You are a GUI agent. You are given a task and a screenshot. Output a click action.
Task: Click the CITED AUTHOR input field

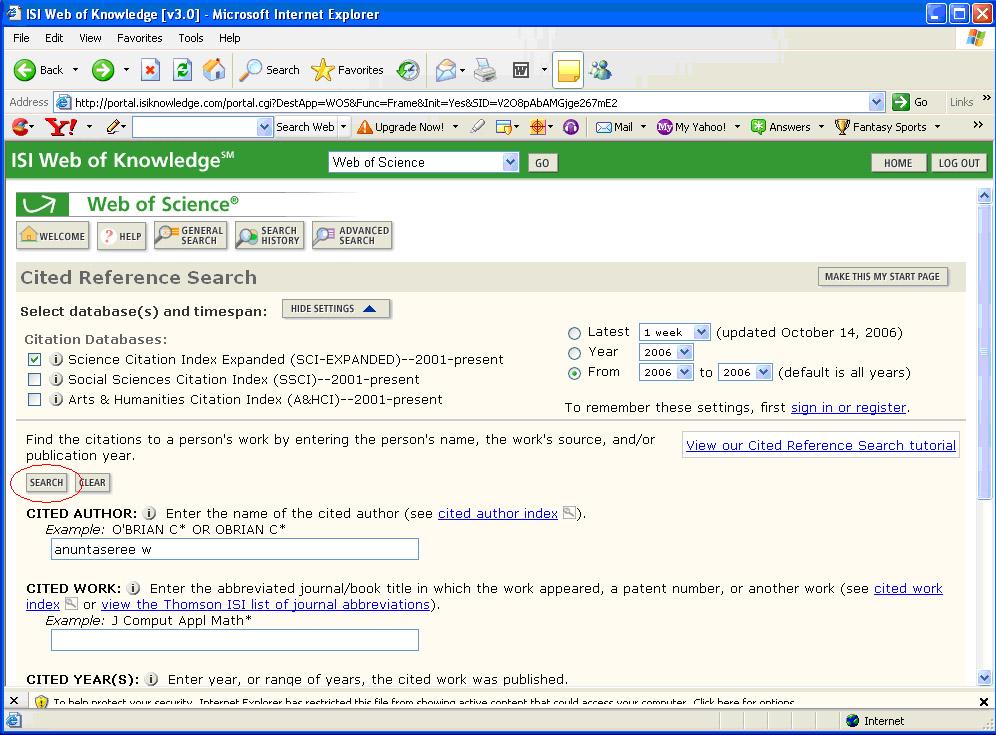click(x=235, y=550)
